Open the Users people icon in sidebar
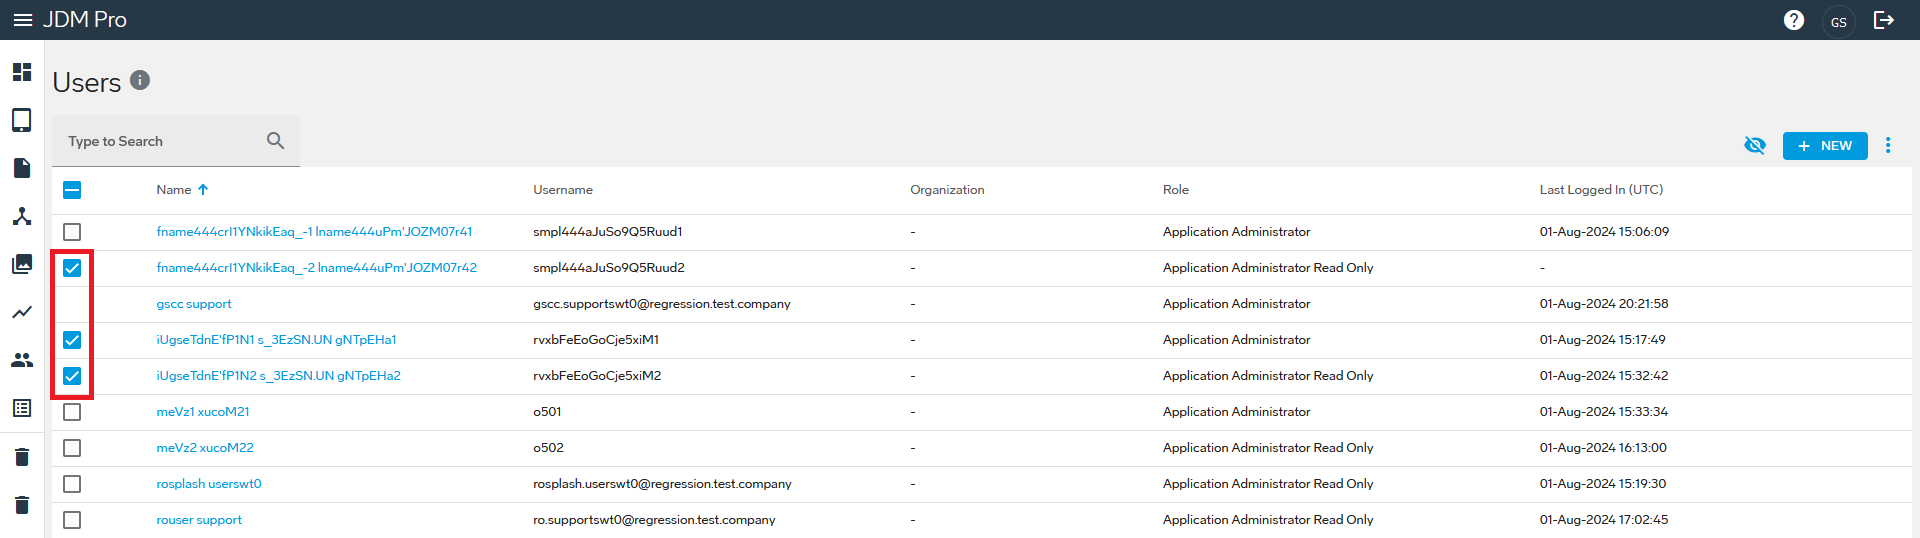This screenshot has width=1920, height=538. click(x=22, y=360)
